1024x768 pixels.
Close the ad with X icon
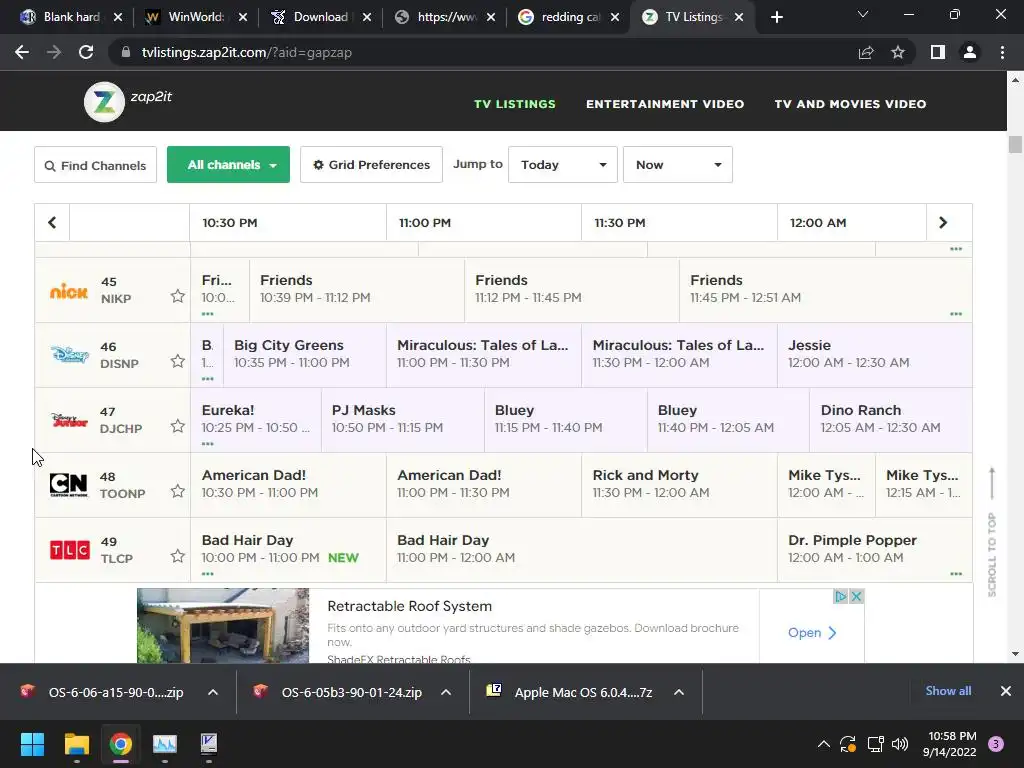pos(856,596)
